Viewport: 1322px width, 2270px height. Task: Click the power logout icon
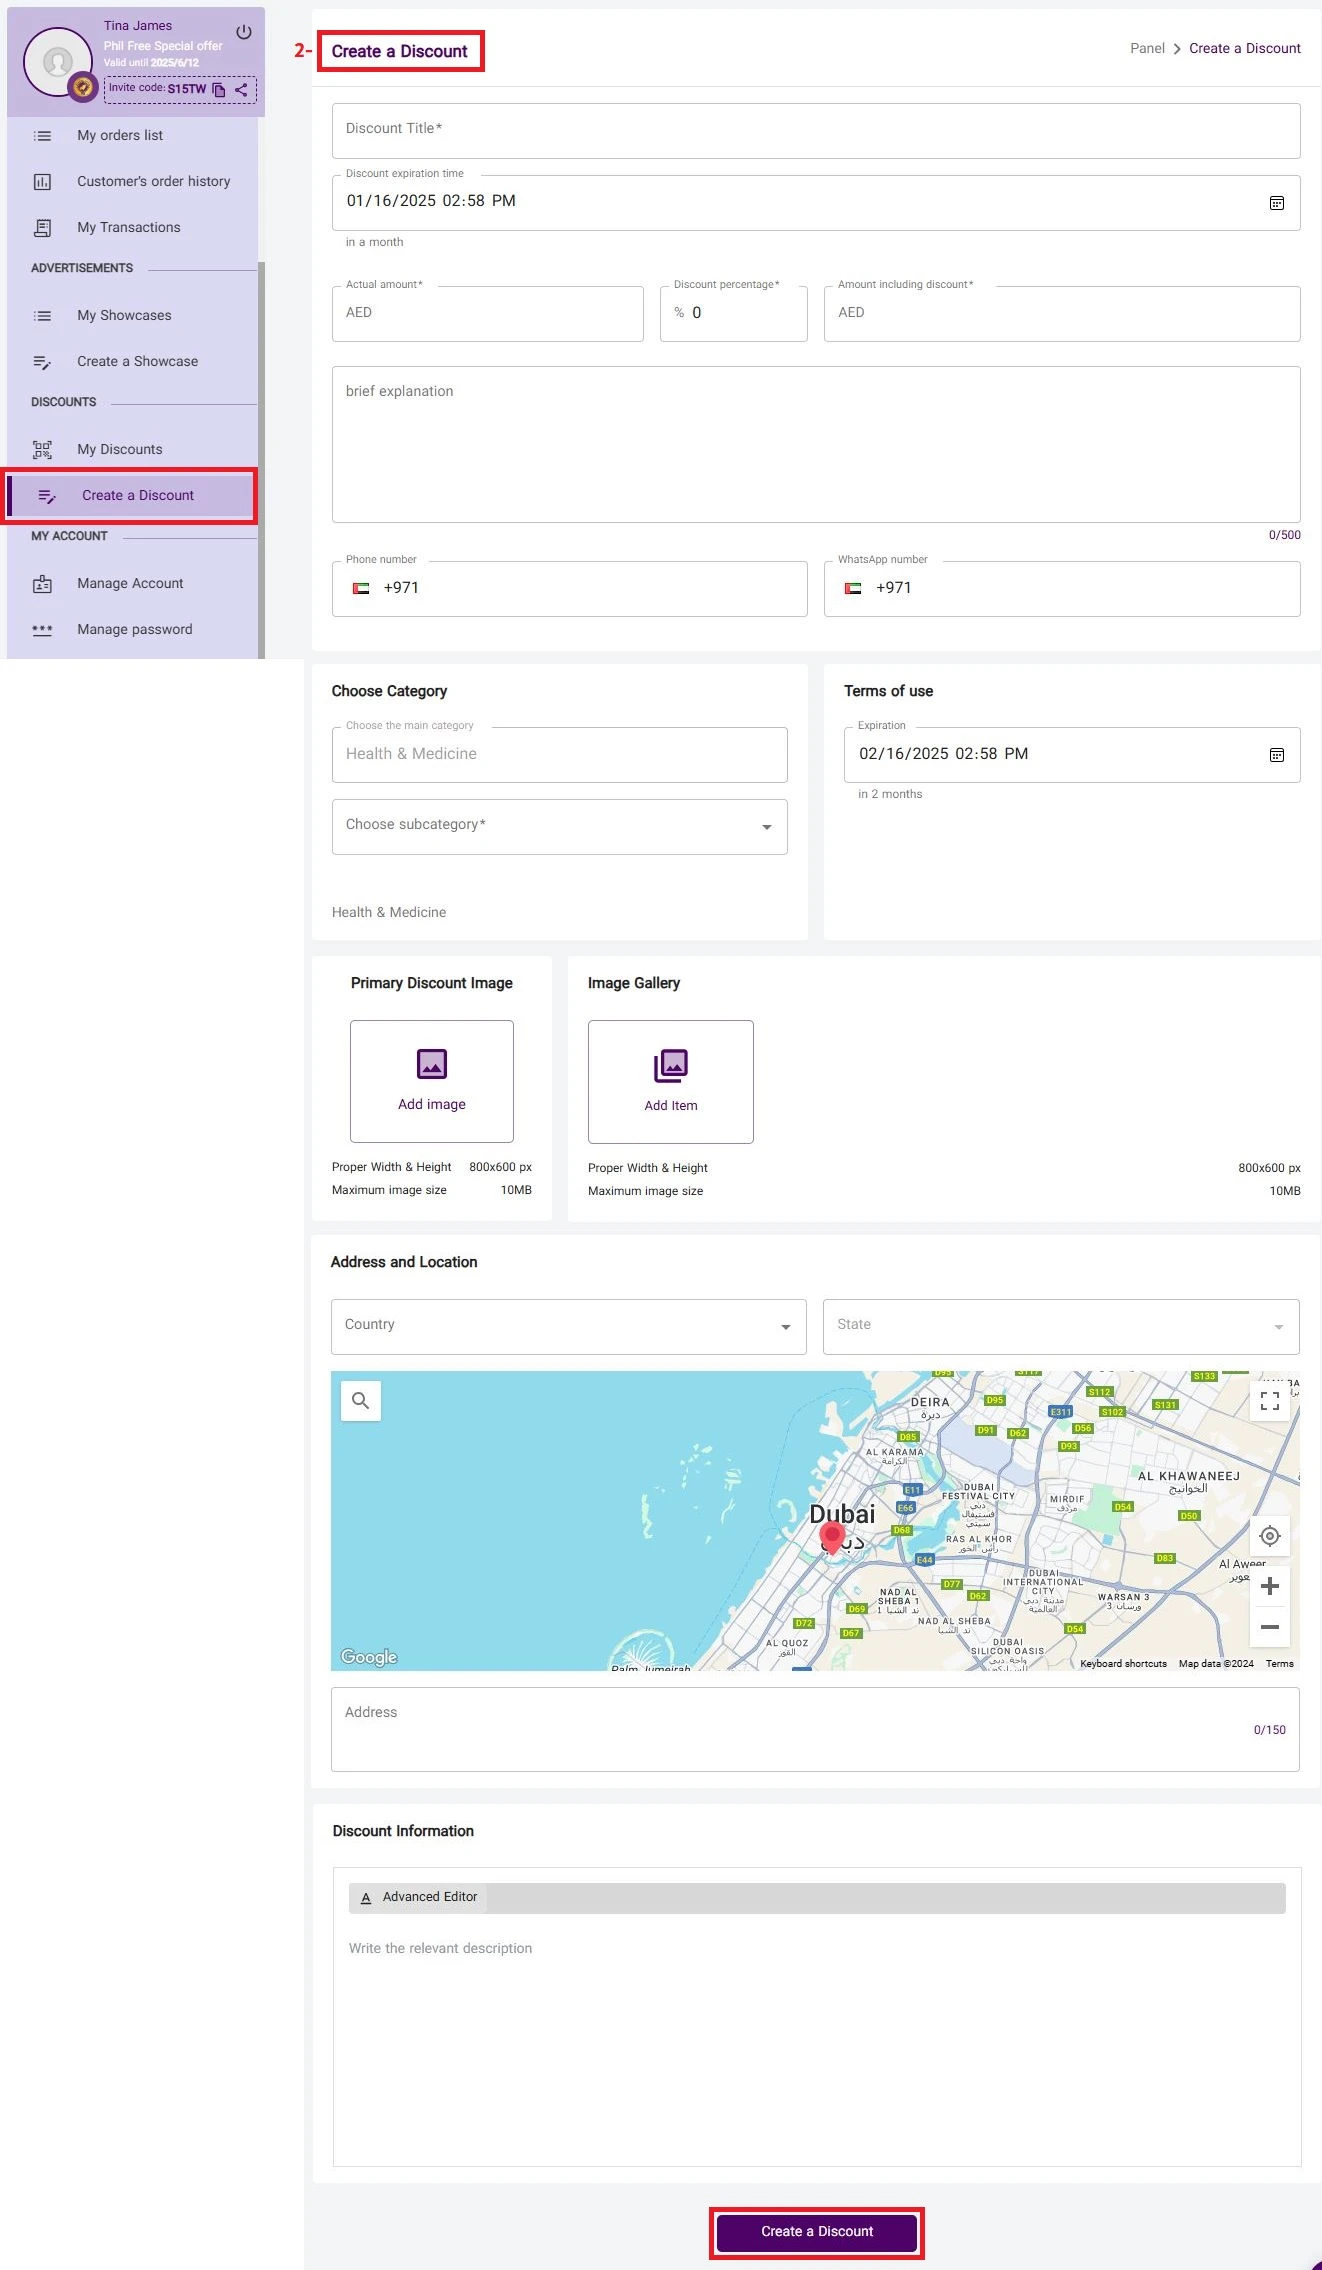click(243, 32)
